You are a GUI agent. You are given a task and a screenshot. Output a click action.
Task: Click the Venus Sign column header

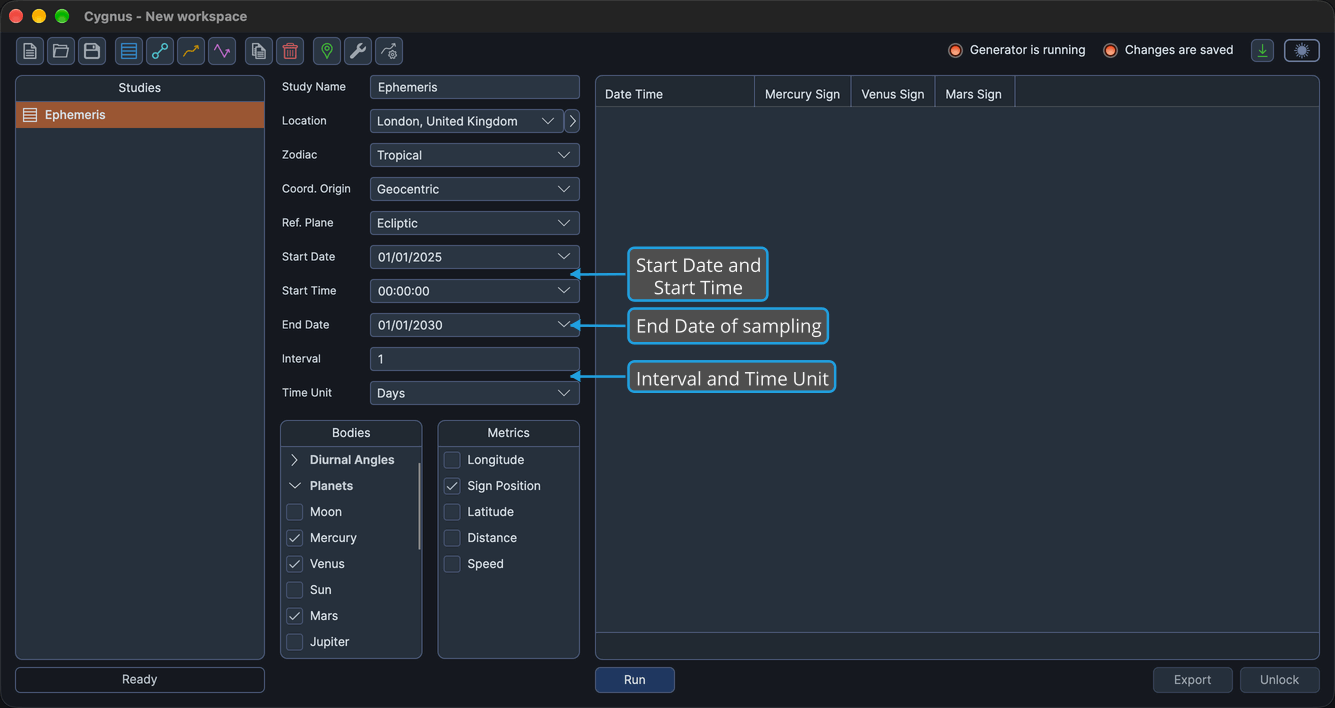click(x=893, y=94)
